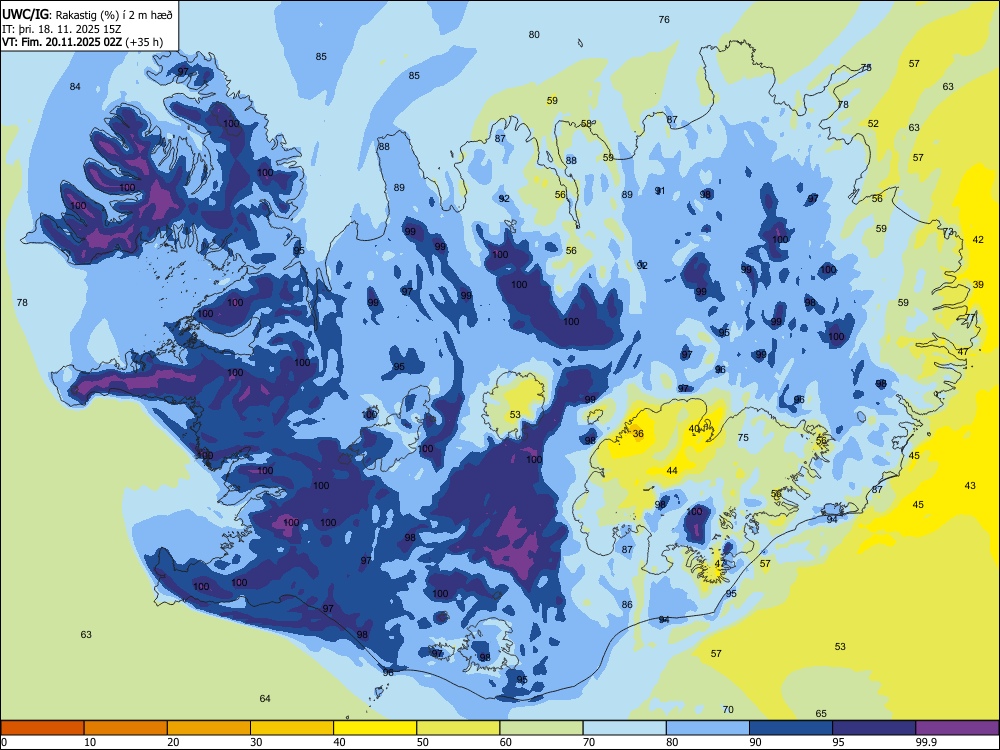The image size is (1000, 750).
Task: Click the legend scale label '50'
Action: click(423, 742)
